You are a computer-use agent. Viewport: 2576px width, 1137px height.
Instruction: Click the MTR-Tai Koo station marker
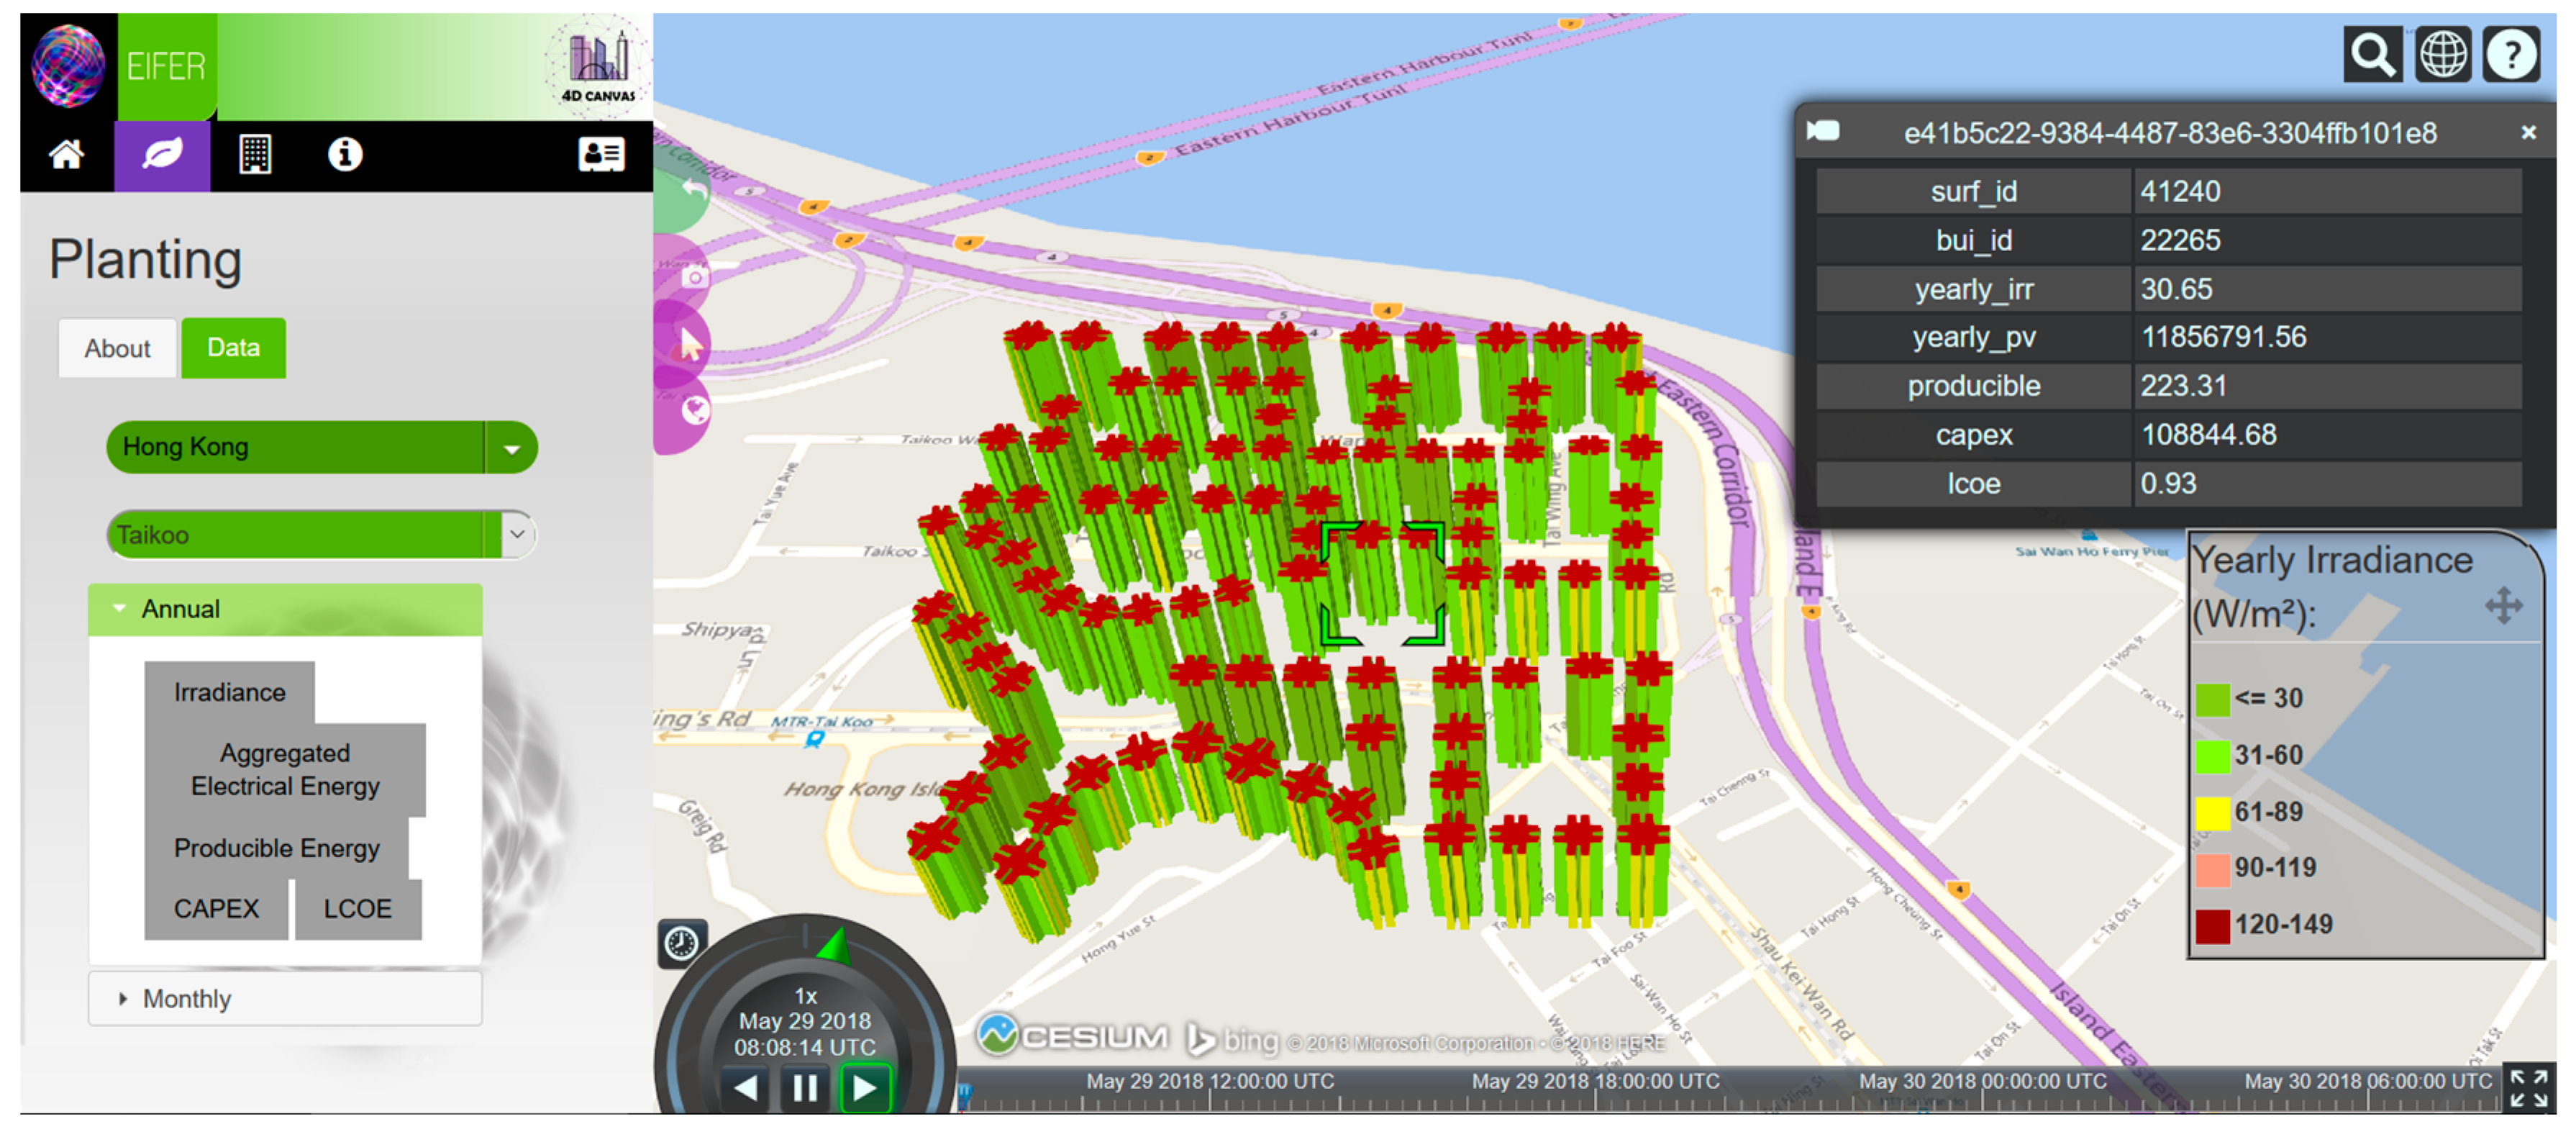[816, 739]
